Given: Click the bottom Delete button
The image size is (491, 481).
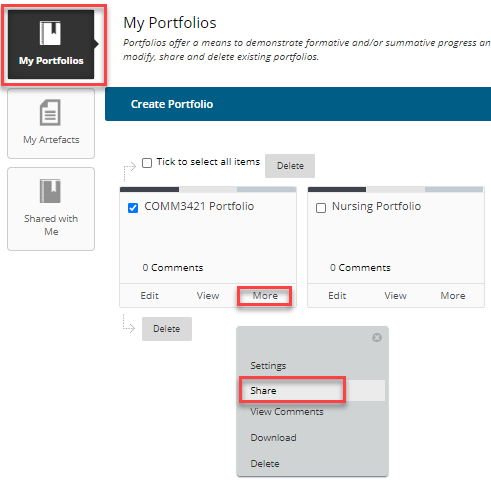Looking at the screenshot, I should pos(167,329).
